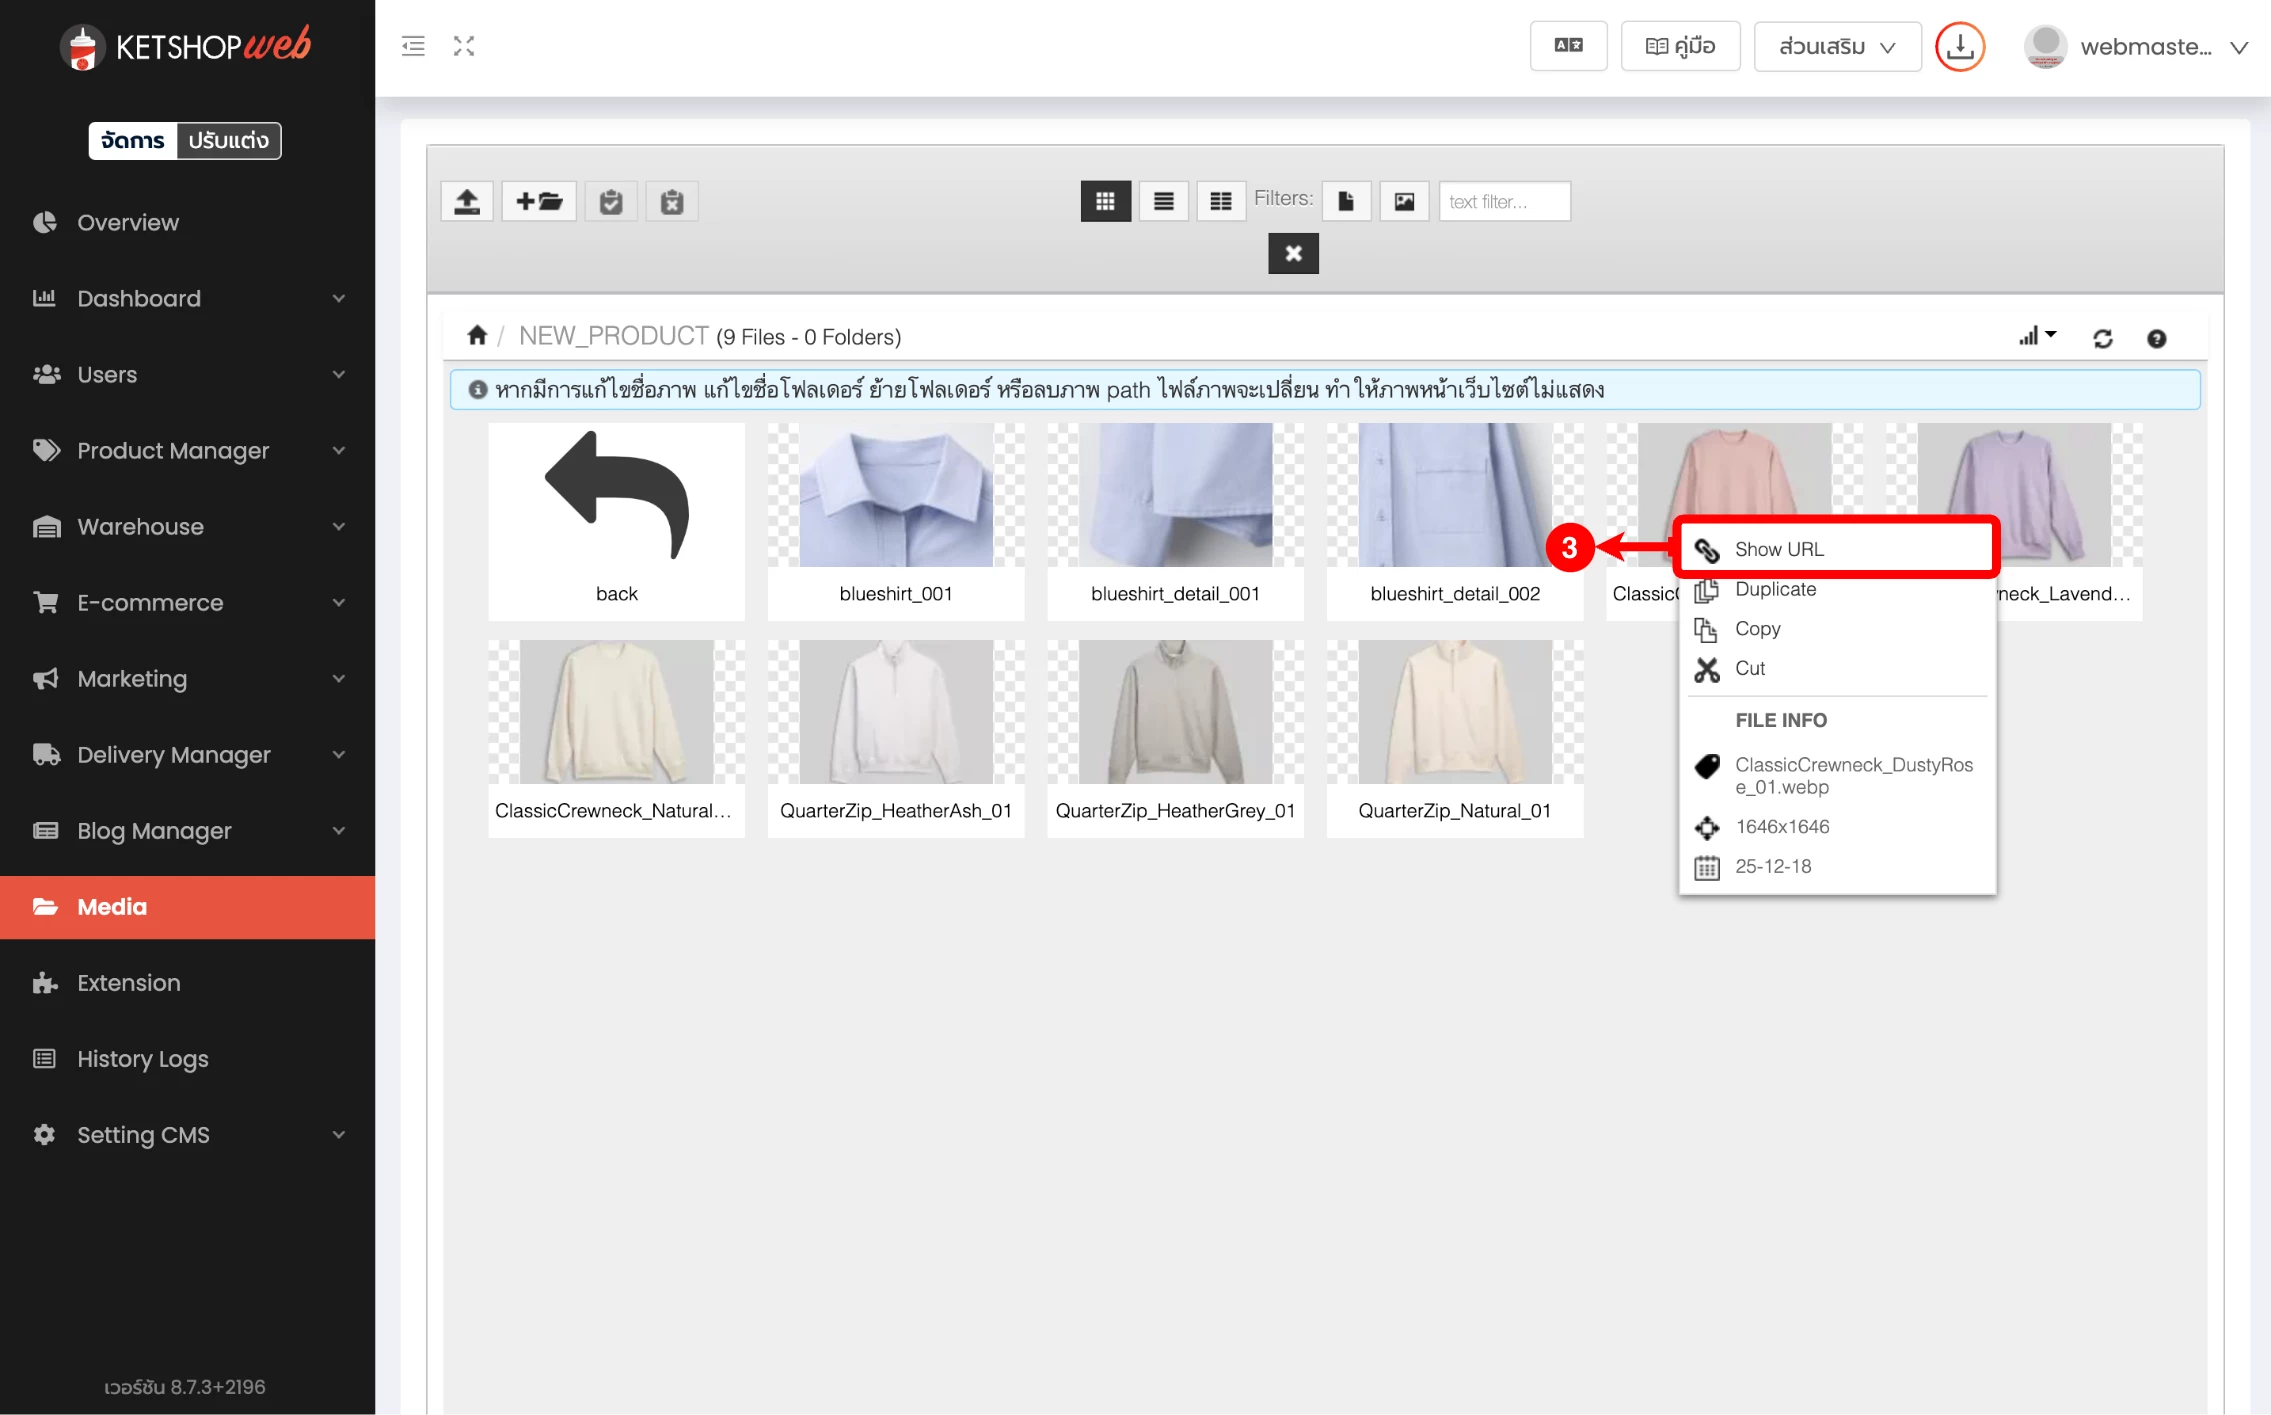Click the clear filter X button
The width and height of the screenshot is (2271, 1415).
1293,254
